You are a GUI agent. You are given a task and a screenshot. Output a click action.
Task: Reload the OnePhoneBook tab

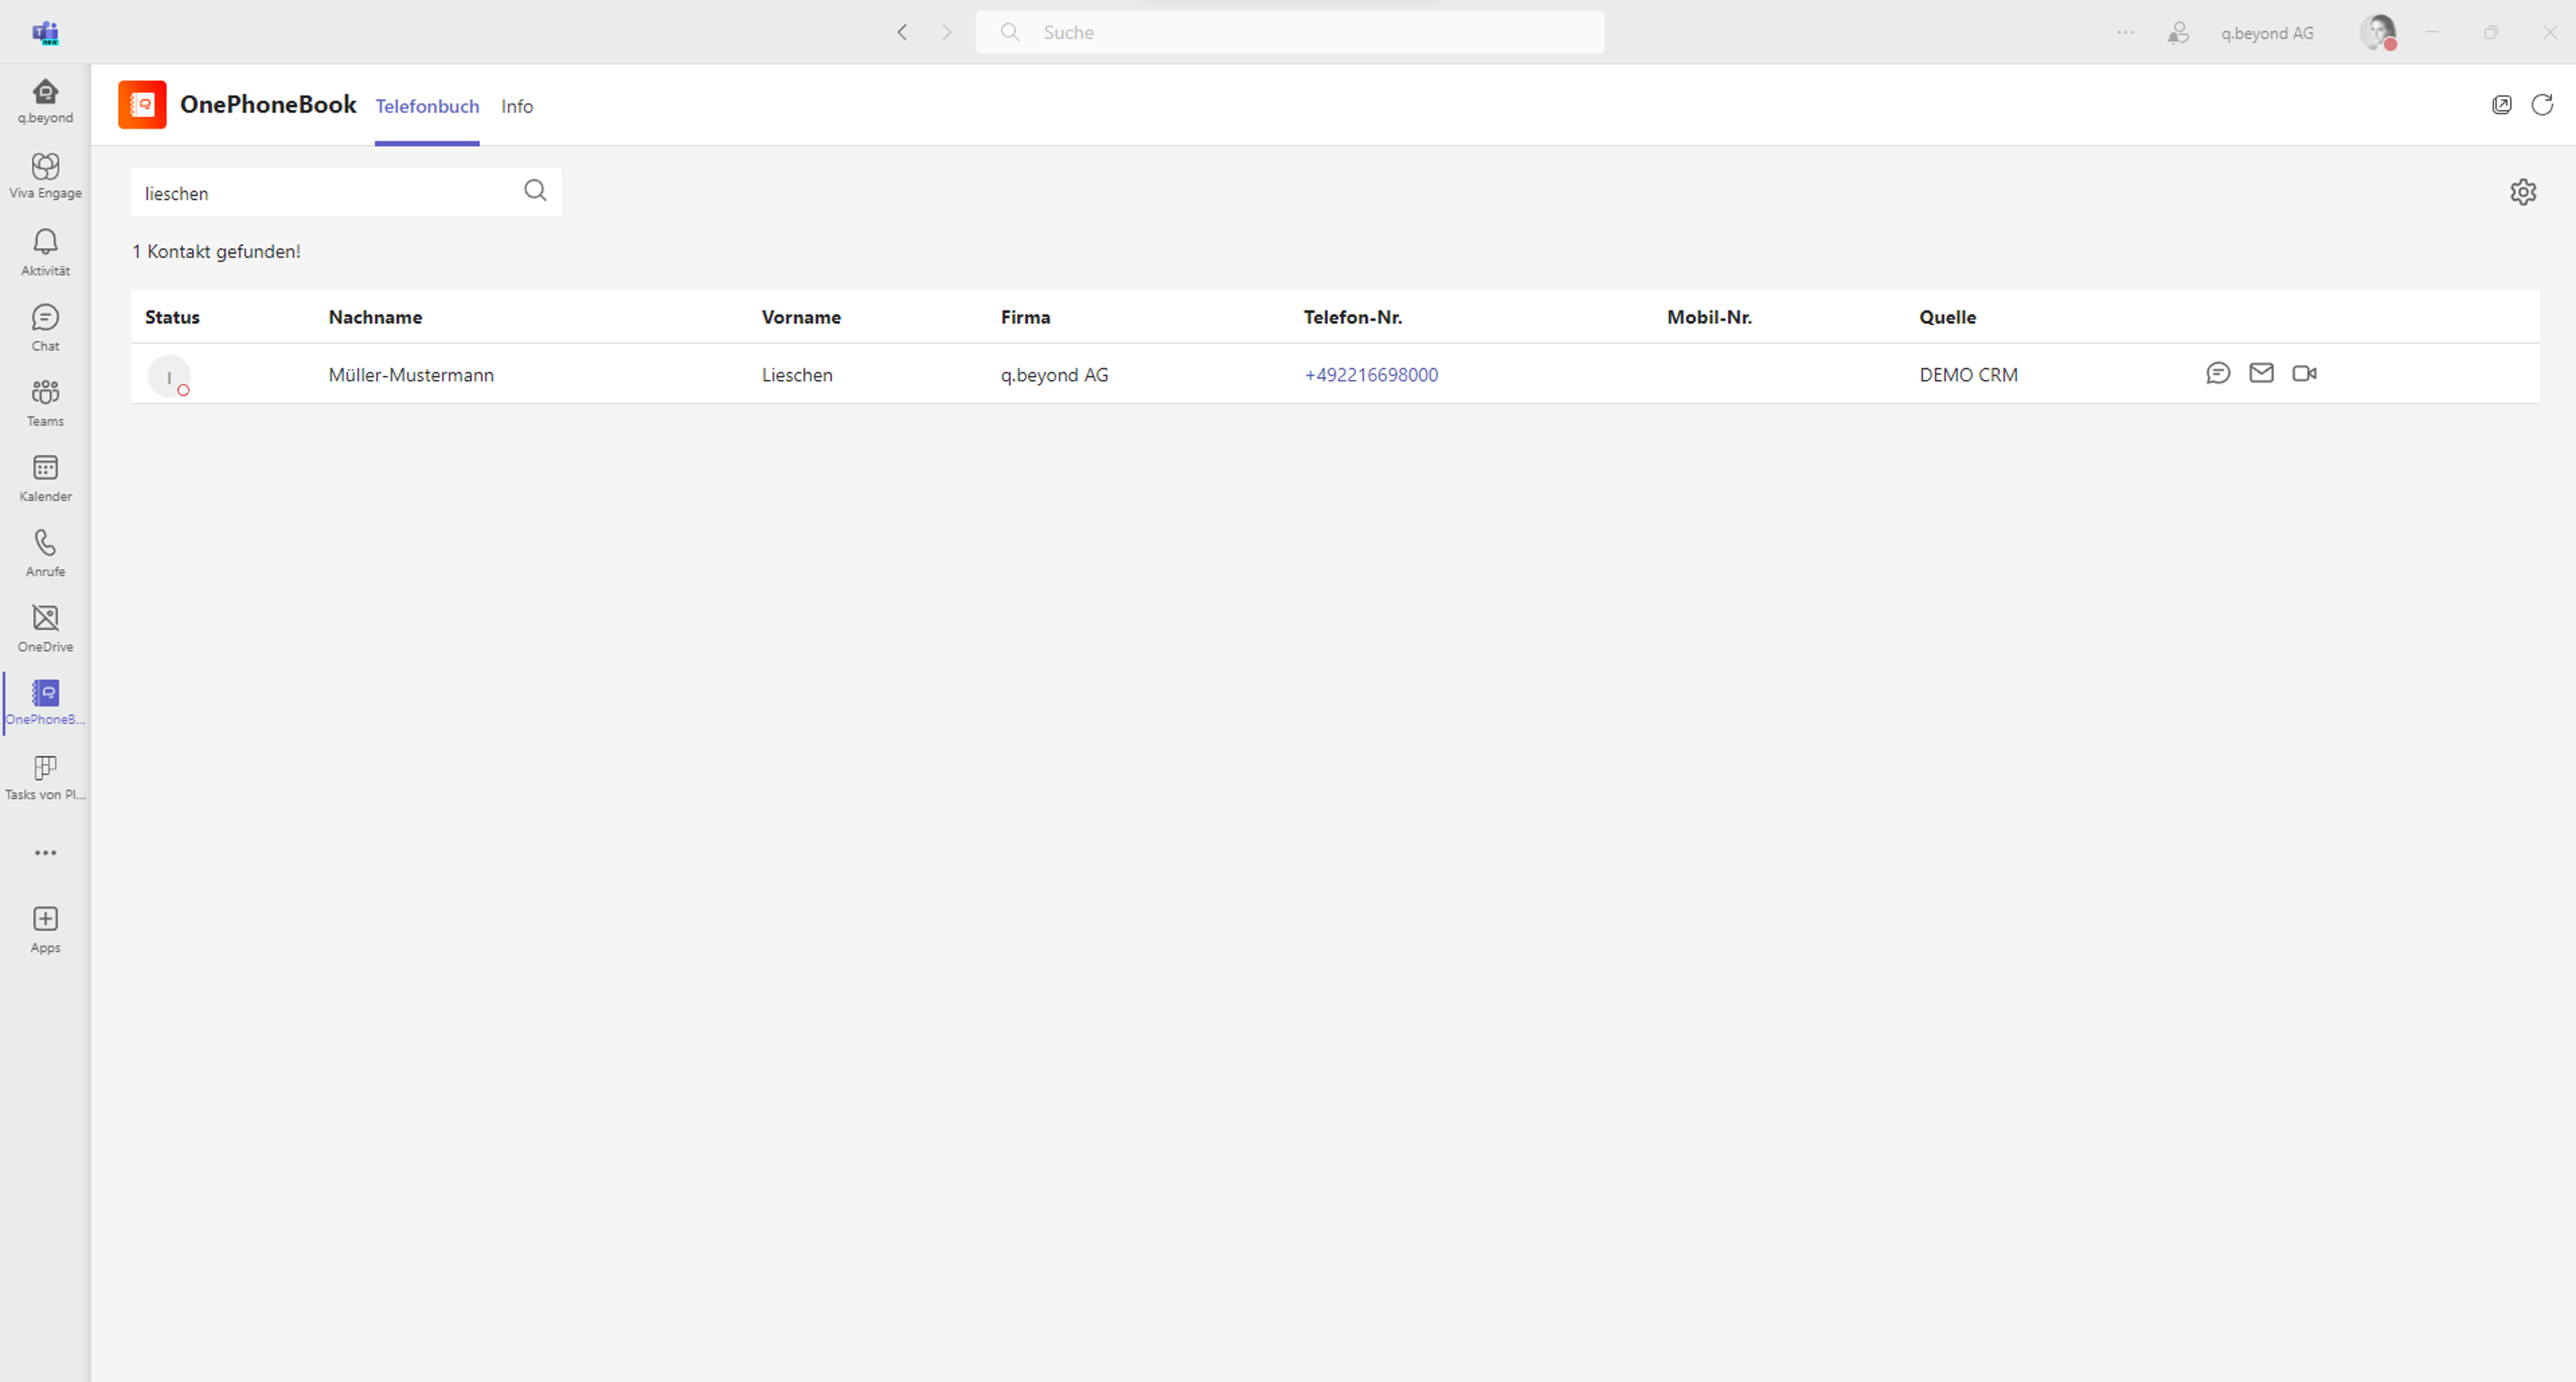tap(2542, 105)
